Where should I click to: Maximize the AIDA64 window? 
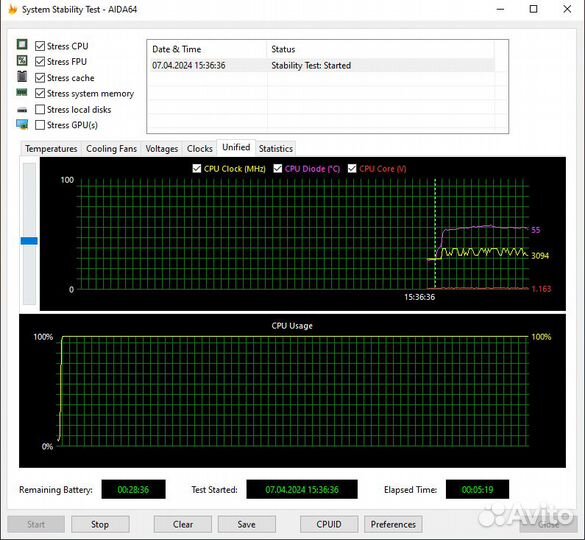pyautogui.click(x=534, y=9)
